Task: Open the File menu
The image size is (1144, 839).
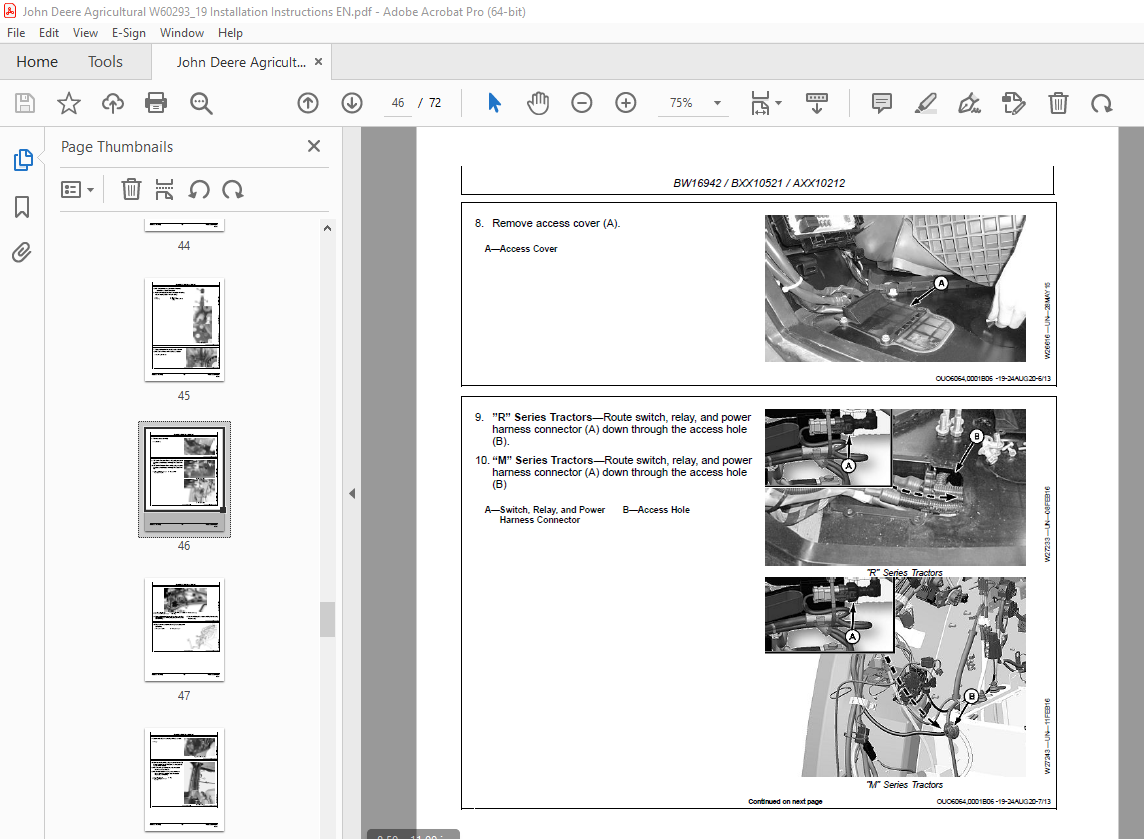Action: [x=16, y=33]
